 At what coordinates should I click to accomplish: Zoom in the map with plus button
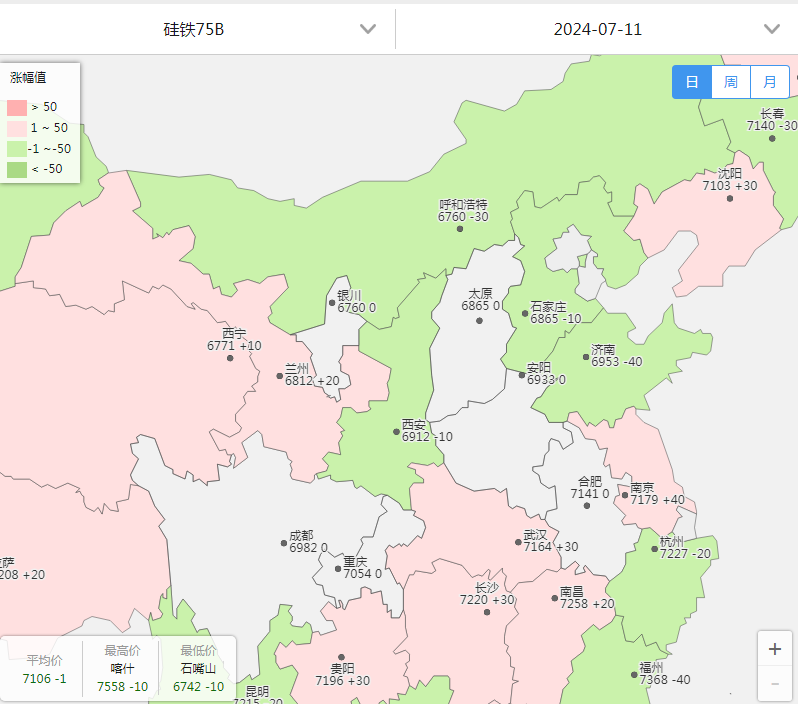(775, 649)
